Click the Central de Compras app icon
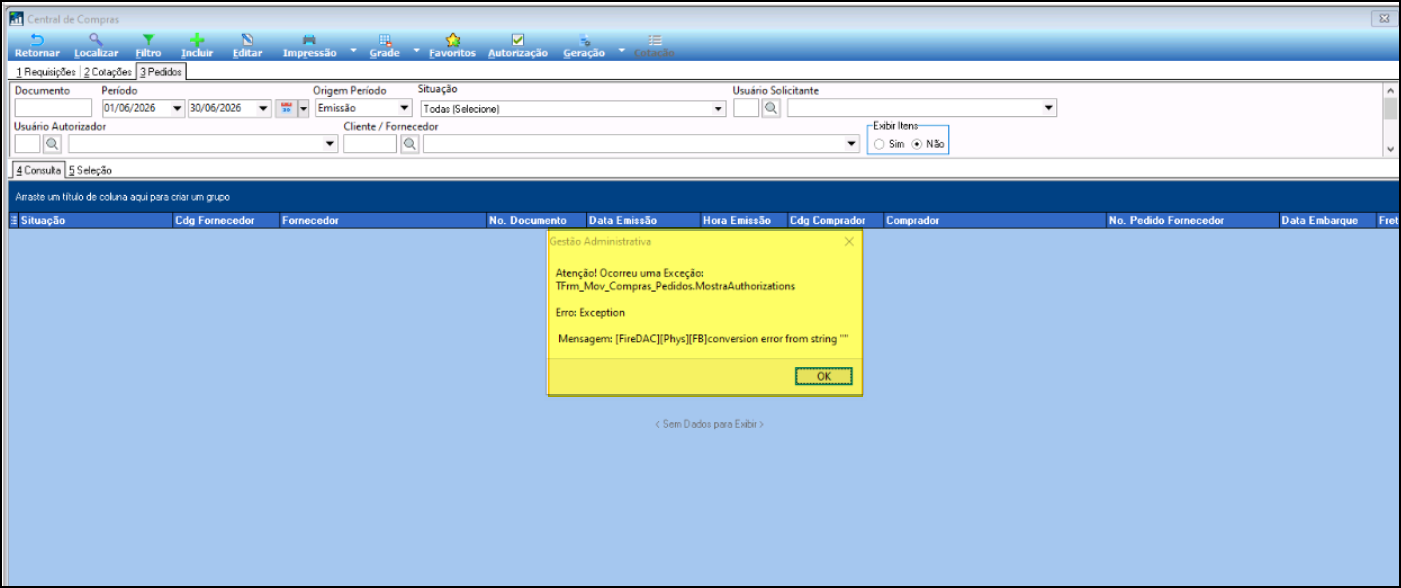 coord(16,19)
